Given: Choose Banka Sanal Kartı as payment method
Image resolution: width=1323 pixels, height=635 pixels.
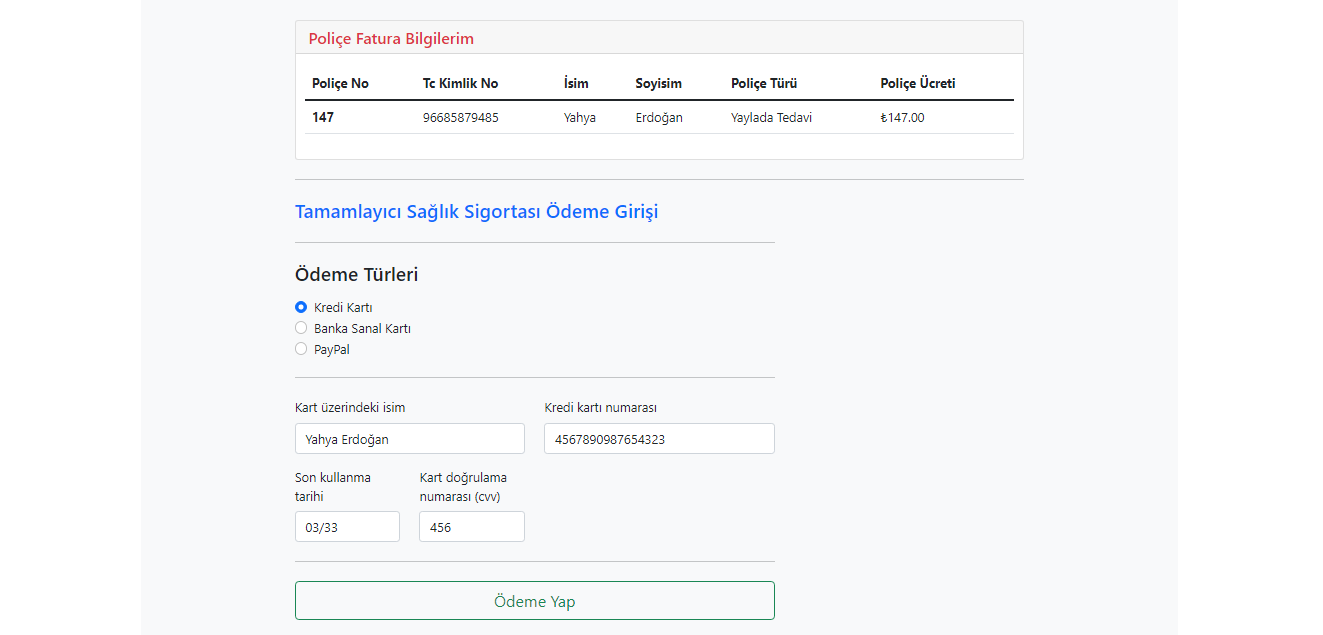Looking at the screenshot, I should click(301, 328).
